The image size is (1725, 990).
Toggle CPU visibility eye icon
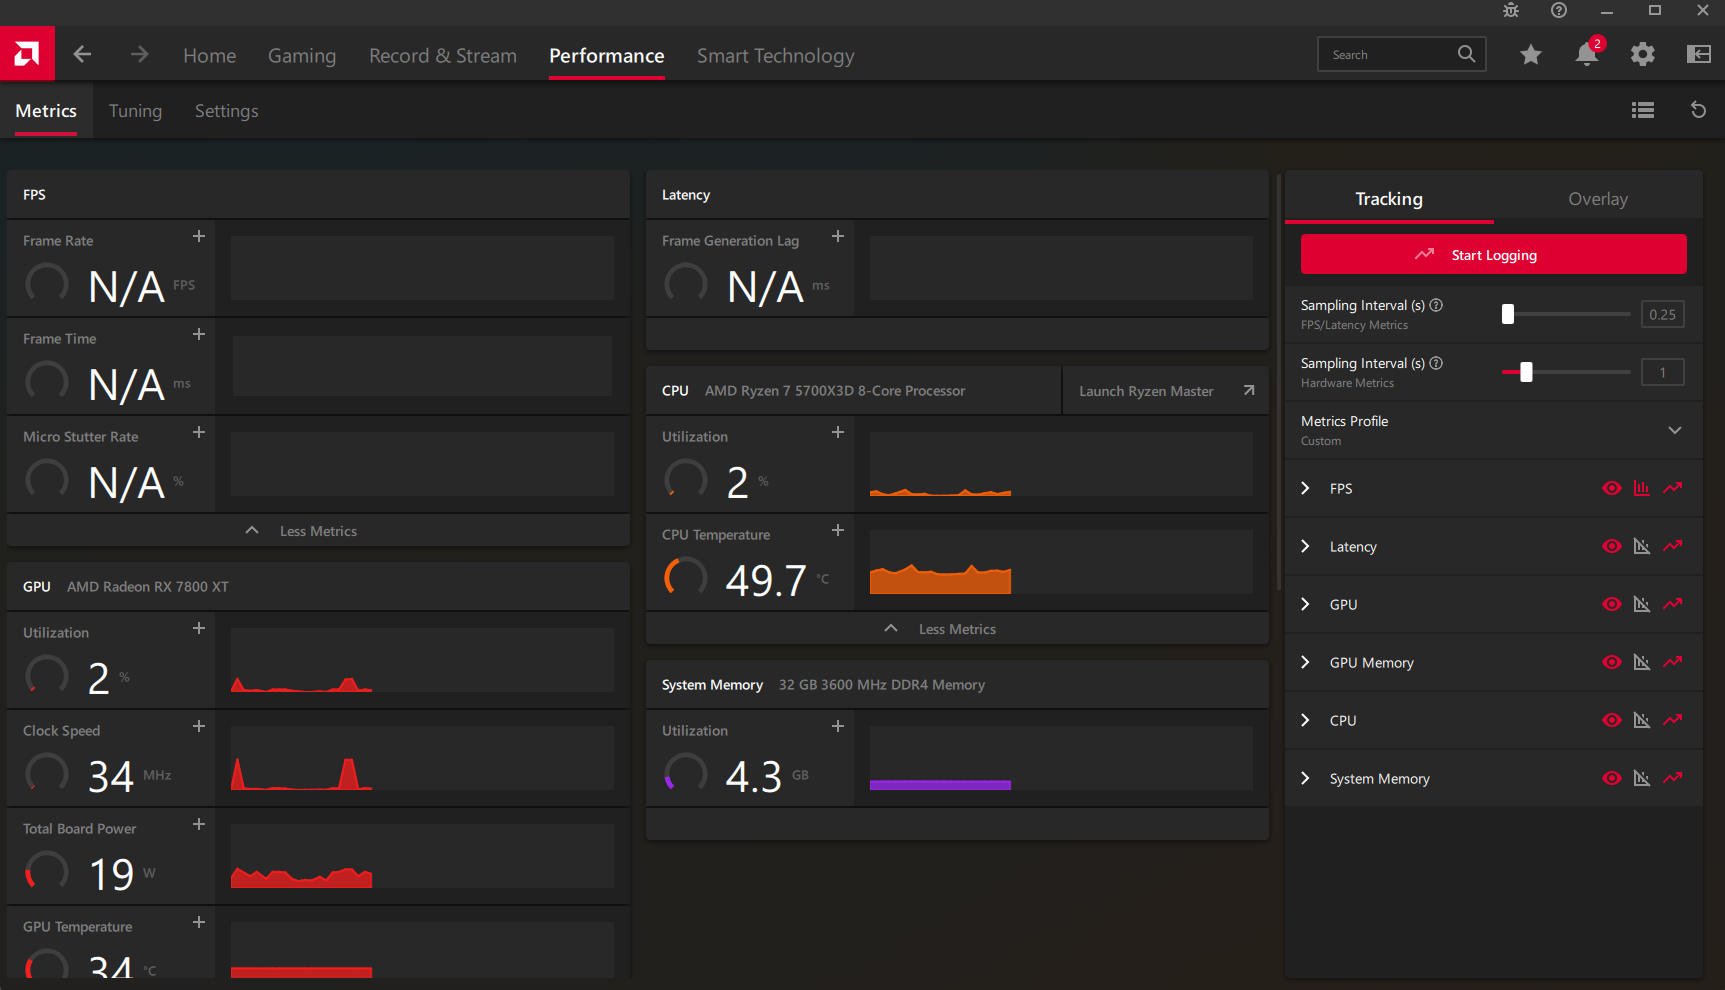1612,720
